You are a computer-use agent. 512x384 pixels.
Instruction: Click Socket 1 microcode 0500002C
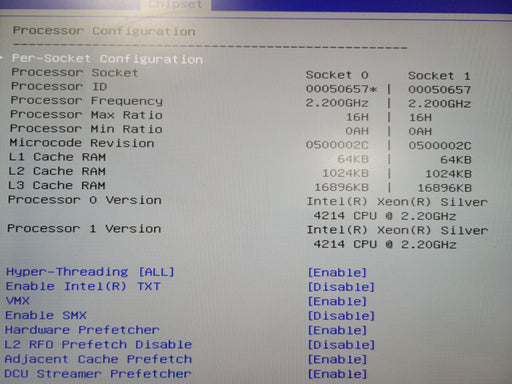440,146
